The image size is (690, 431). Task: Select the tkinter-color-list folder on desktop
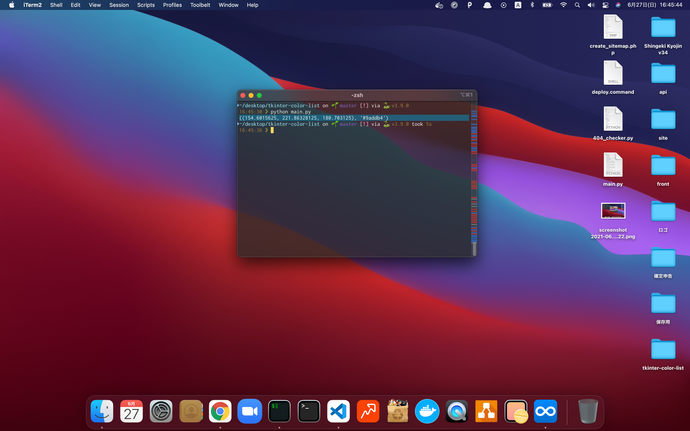pyautogui.click(x=663, y=354)
